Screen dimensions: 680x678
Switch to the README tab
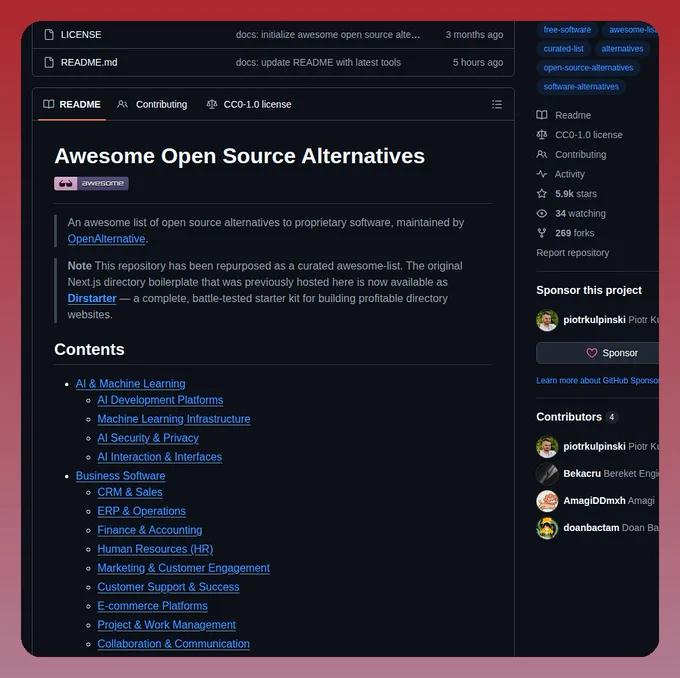tap(72, 104)
